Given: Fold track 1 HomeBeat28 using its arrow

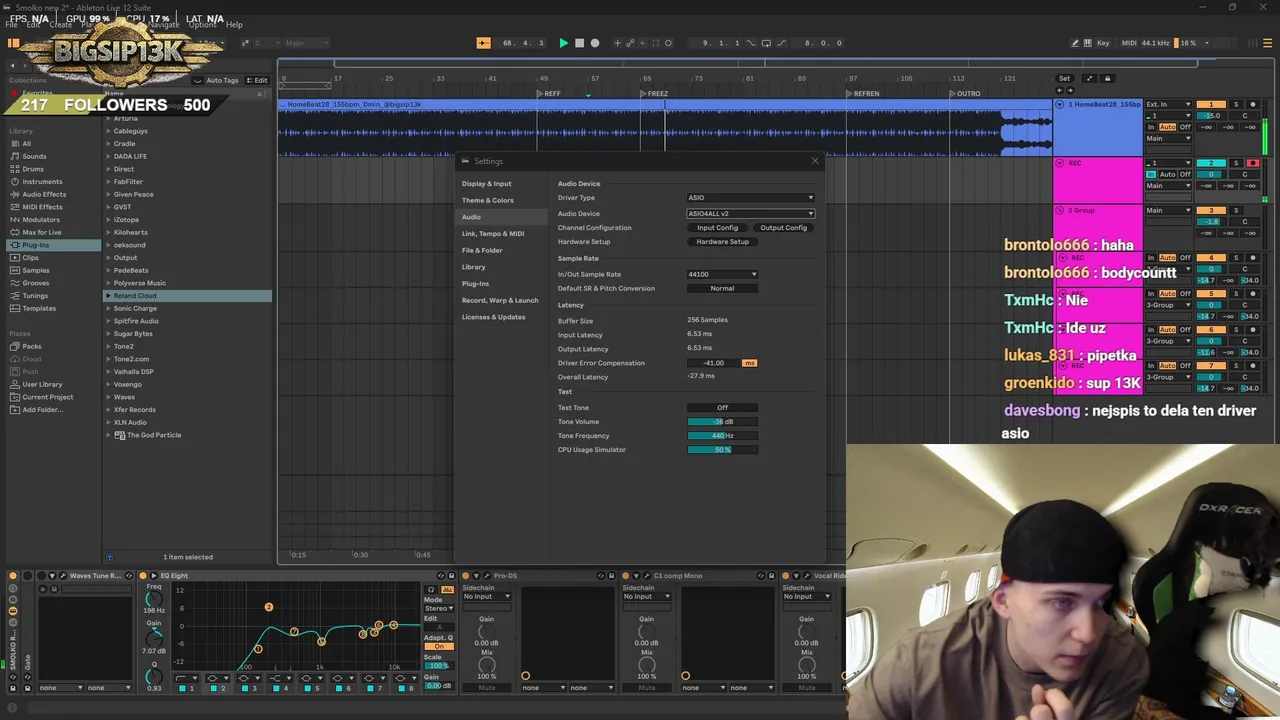Looking at the screenshot, I should click(1060, 105).
